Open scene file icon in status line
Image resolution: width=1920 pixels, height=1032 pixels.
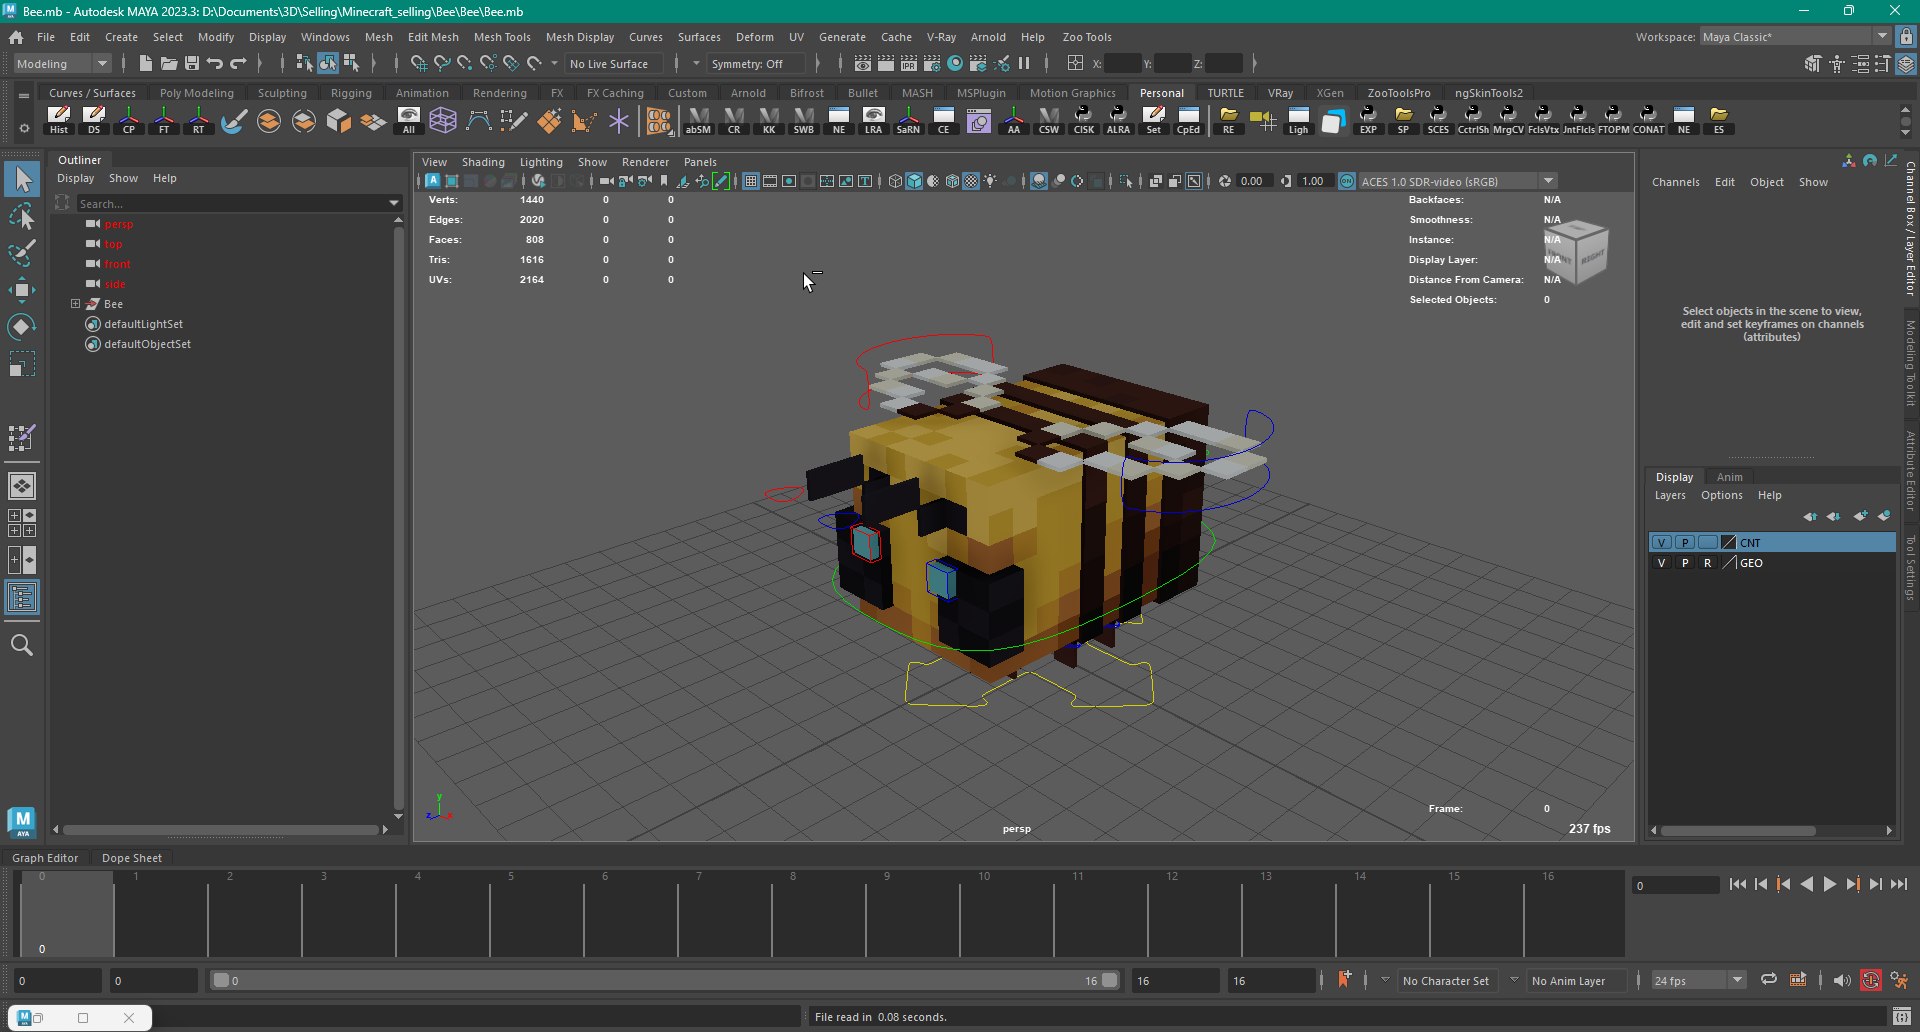[169, 63]
